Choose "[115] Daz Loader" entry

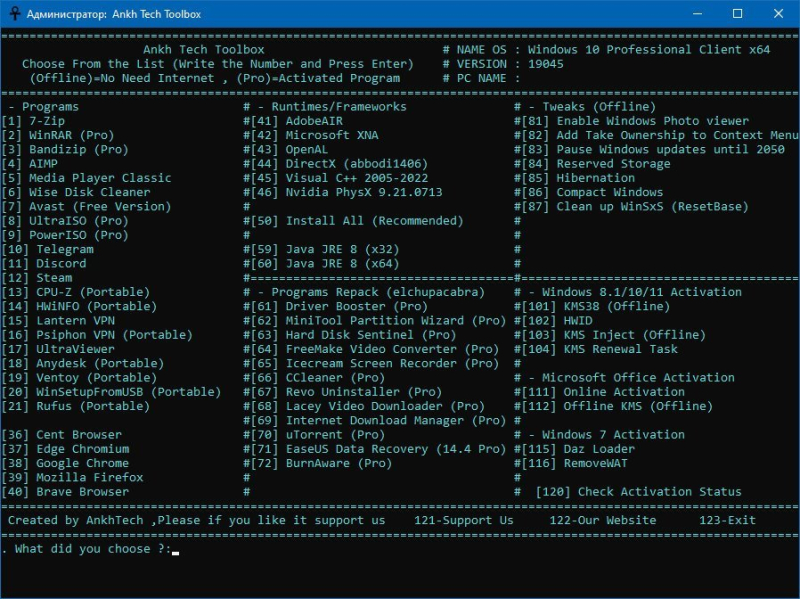(x=578, y=450)
